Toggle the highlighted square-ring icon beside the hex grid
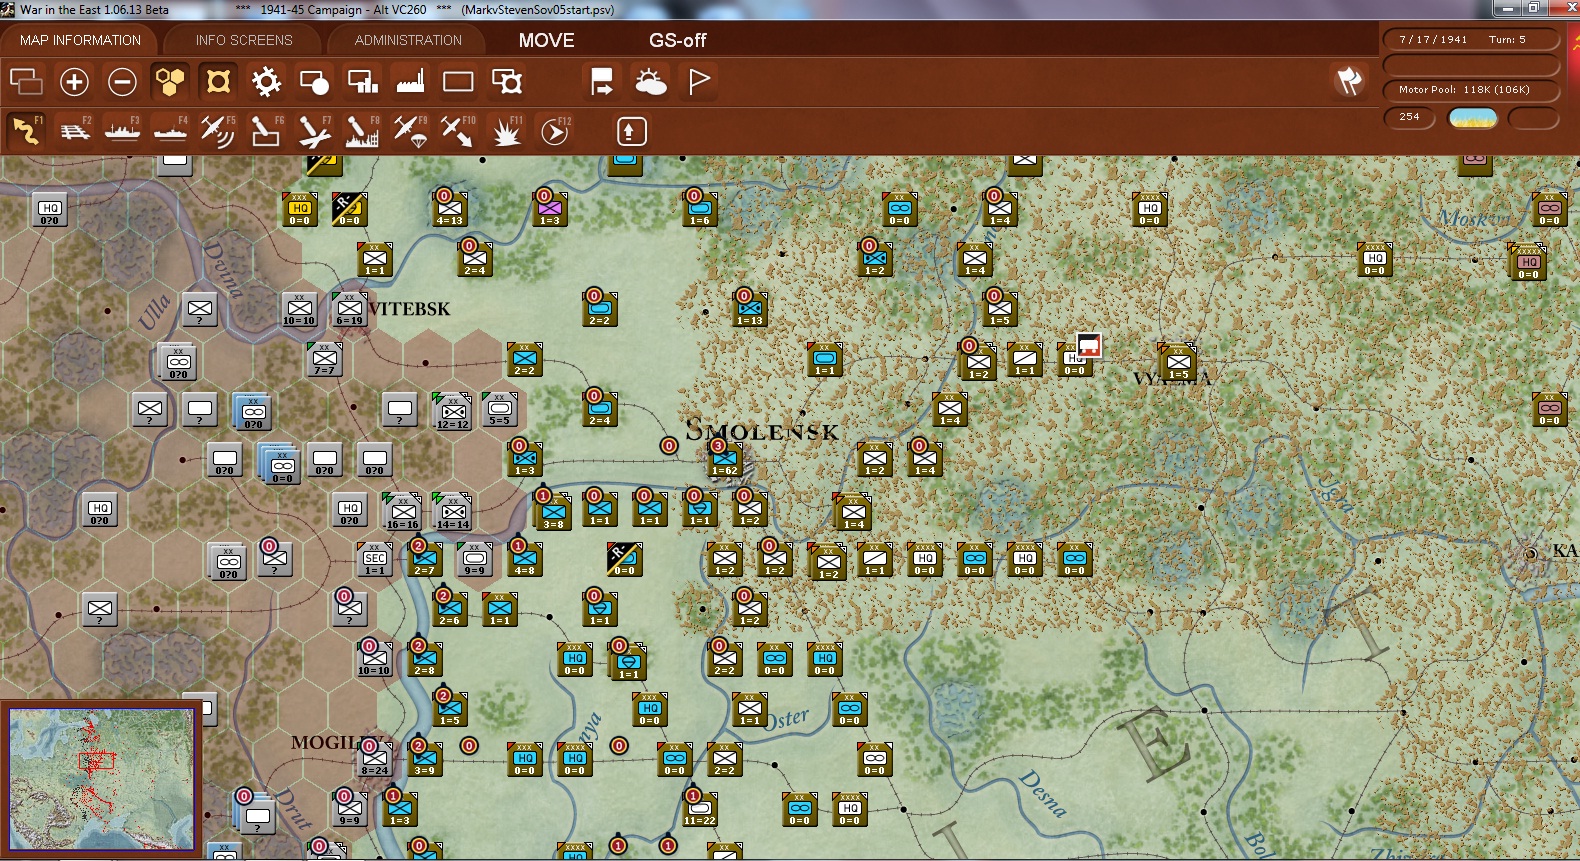 [x=218, y=82]
